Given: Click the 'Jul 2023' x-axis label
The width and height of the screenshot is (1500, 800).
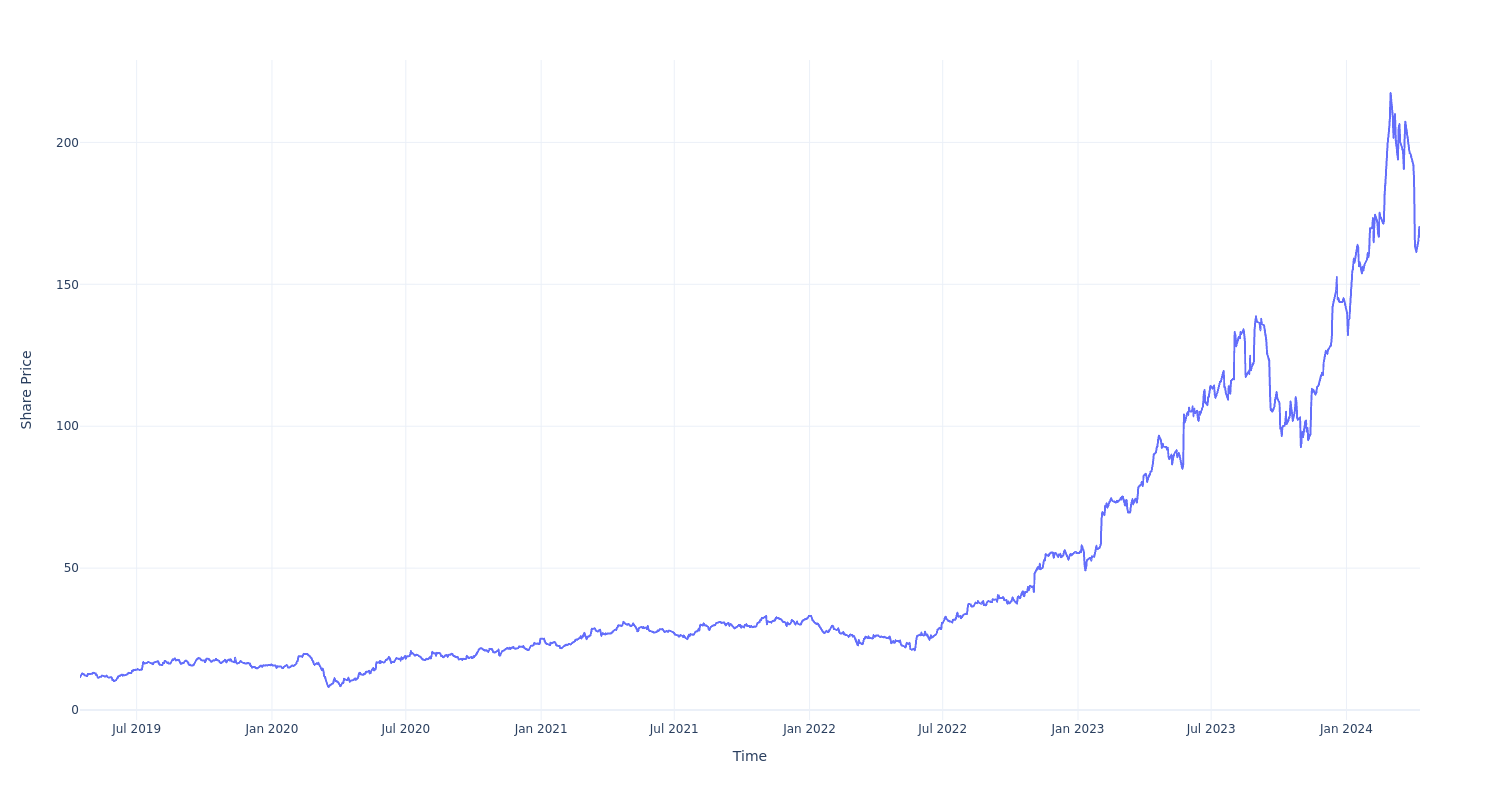Looking at the screenshot, I should pos(1211,729).
